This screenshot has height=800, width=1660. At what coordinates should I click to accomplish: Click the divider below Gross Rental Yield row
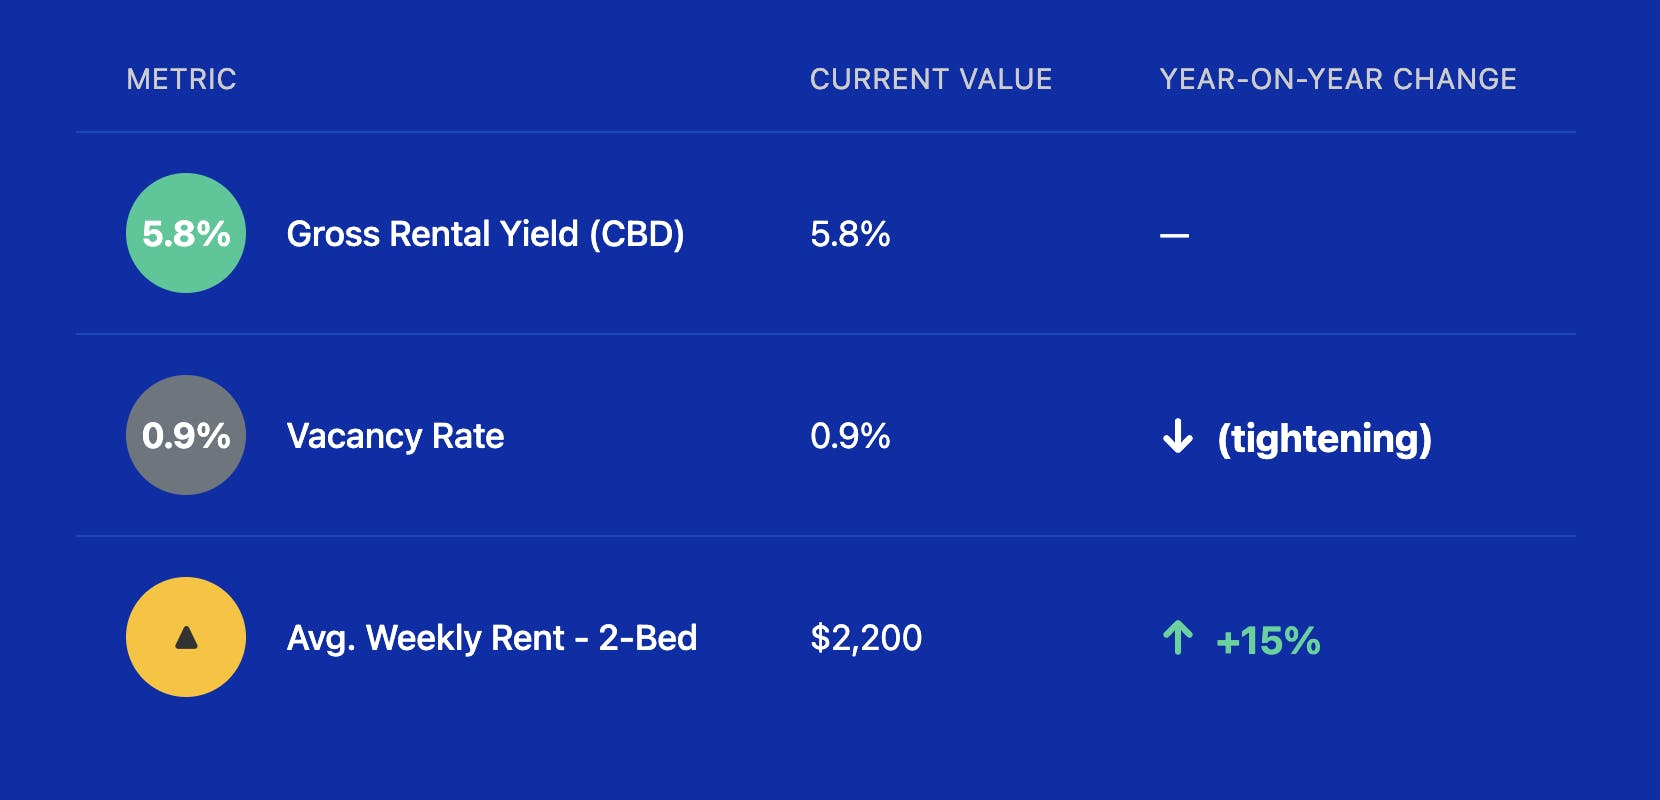tap(825, 334)
